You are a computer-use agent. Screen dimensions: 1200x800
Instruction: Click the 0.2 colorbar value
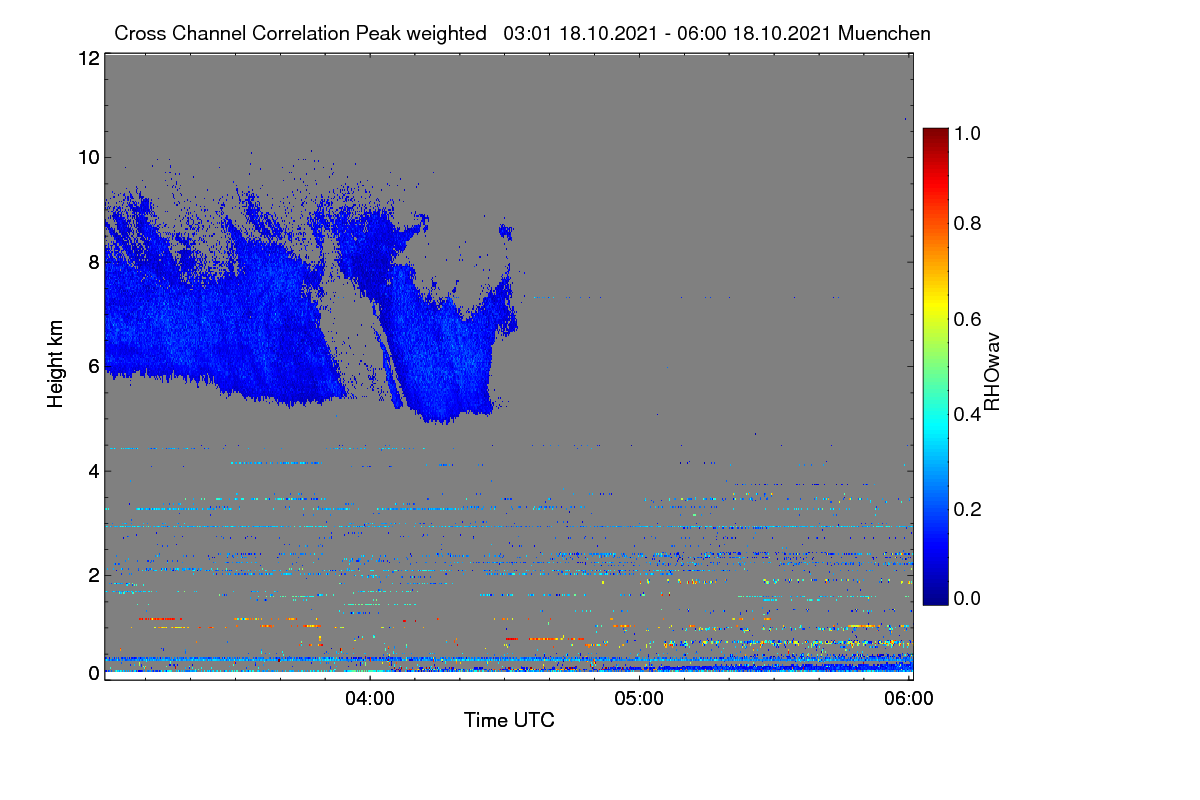[x=966, y=508]
